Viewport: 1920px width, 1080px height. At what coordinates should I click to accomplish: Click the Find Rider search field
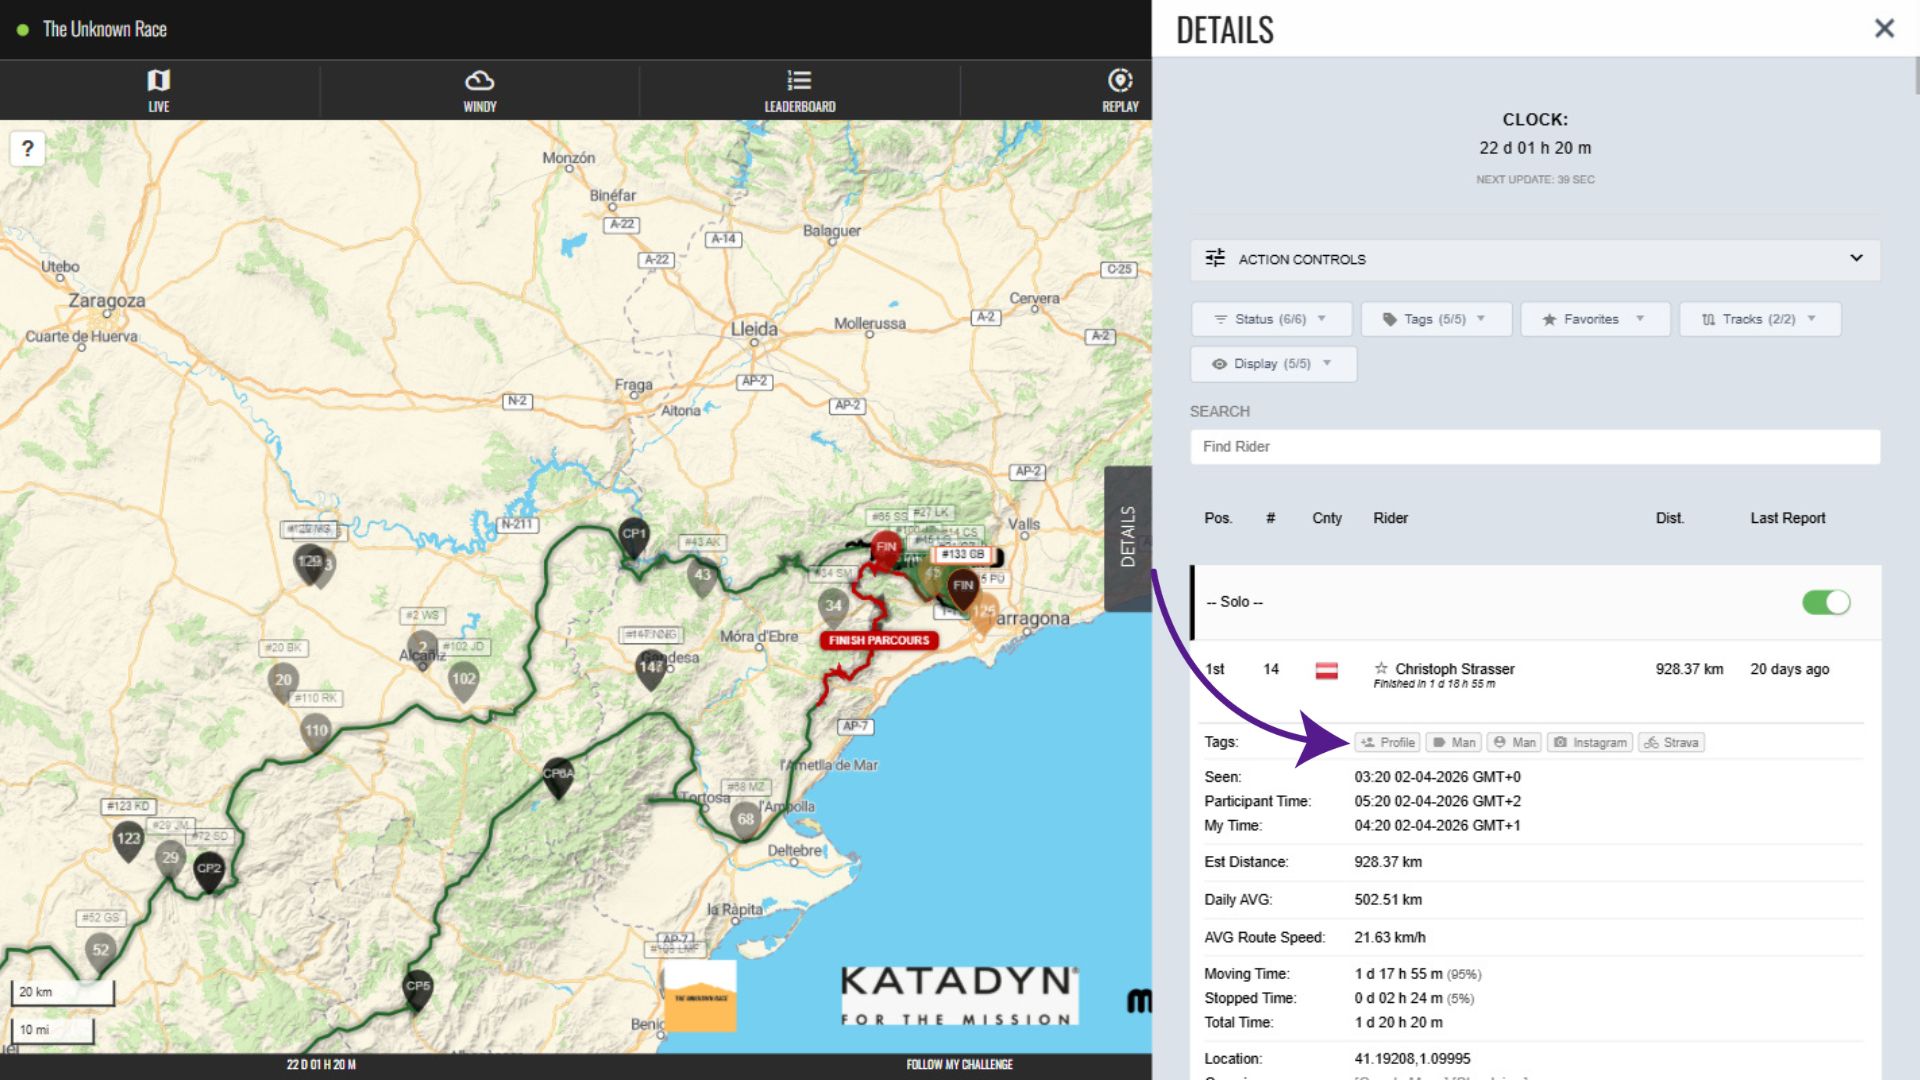(x=1534, y=447)
